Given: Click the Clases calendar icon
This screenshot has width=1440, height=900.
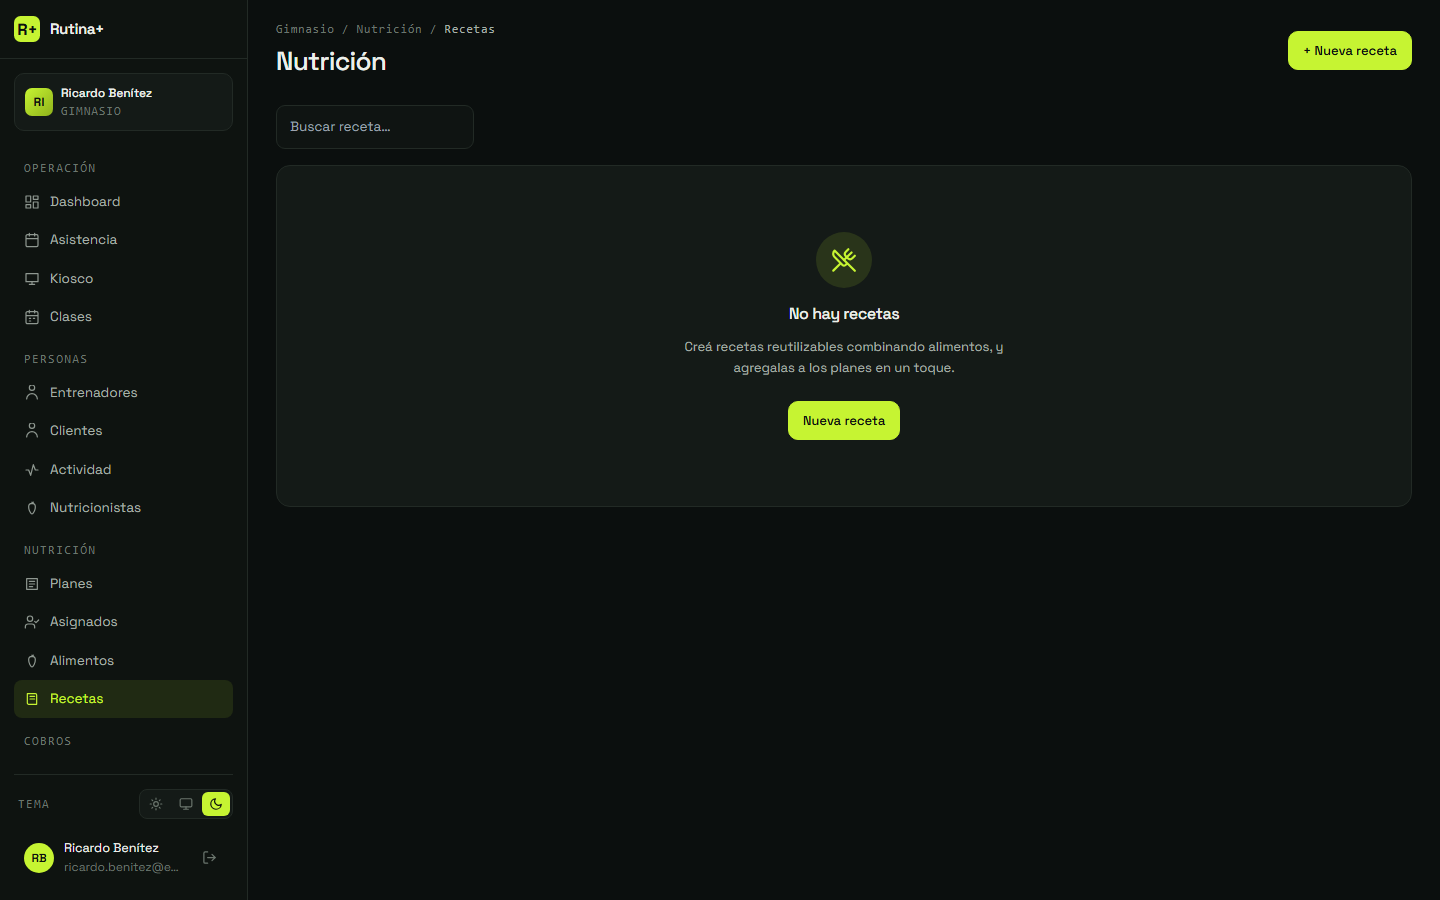Looking at the screenshot, I should coord(32,317).
